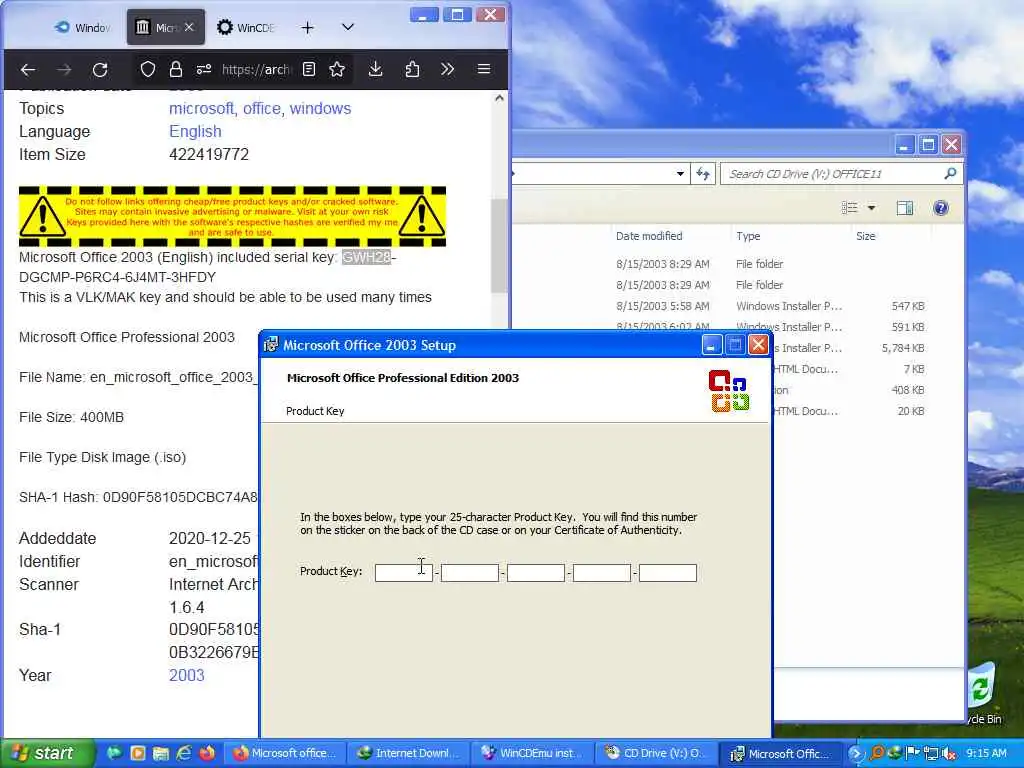Close the Office 2003 Setup window
The image size is (1024, 768).
pos(758,344)
